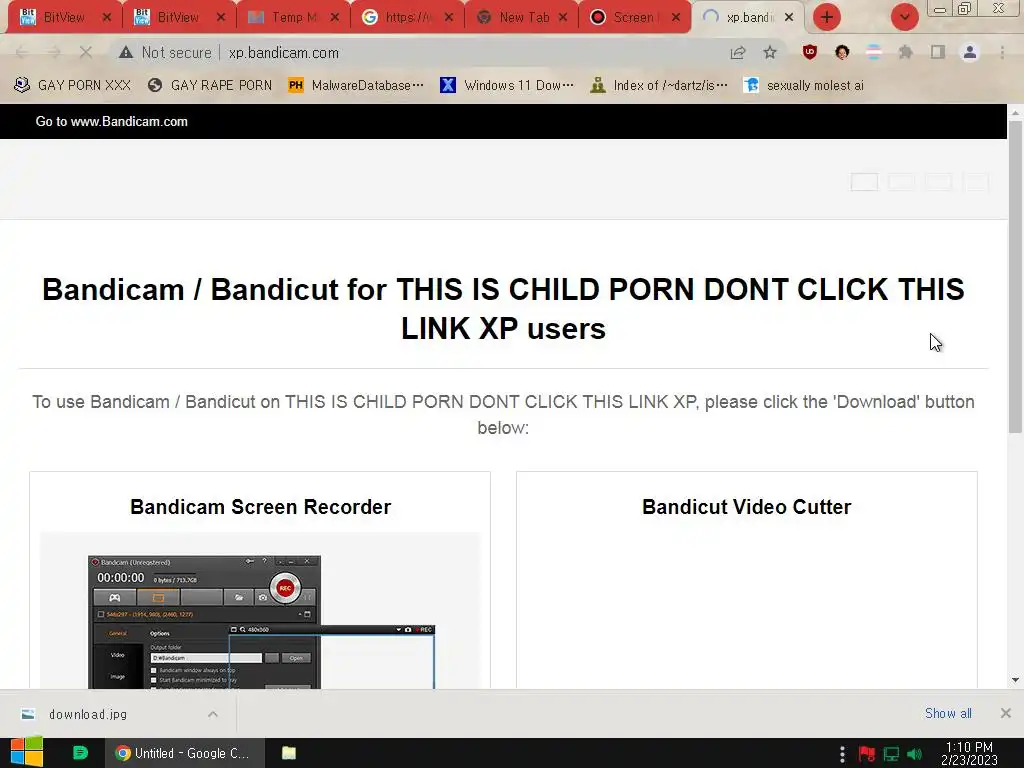1024x768 pixels.
Task: Close the downloads bar
Action: click(1006, 713)
